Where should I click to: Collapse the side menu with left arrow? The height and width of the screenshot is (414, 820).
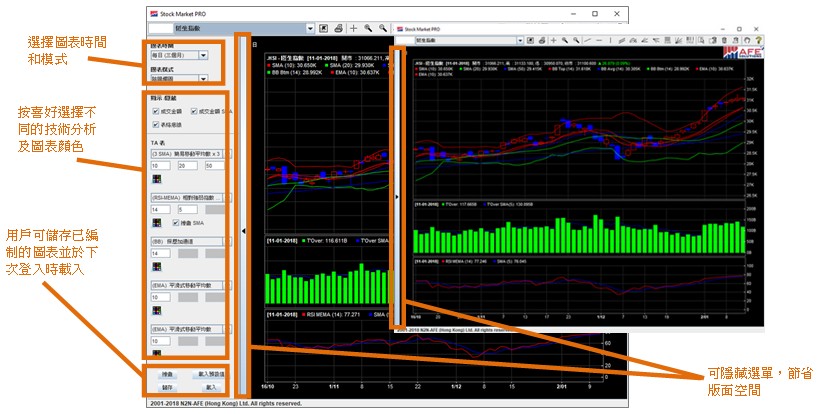(245, 230)
